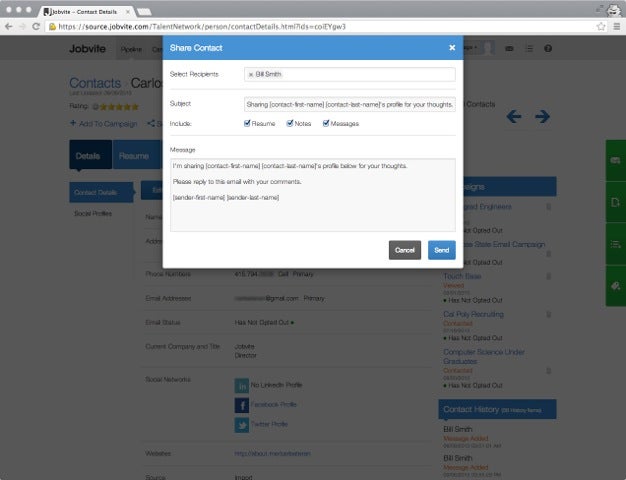The image size is (626, 480).
Task: Click the gmail.com email address
Action: click(x=267, y=298)
